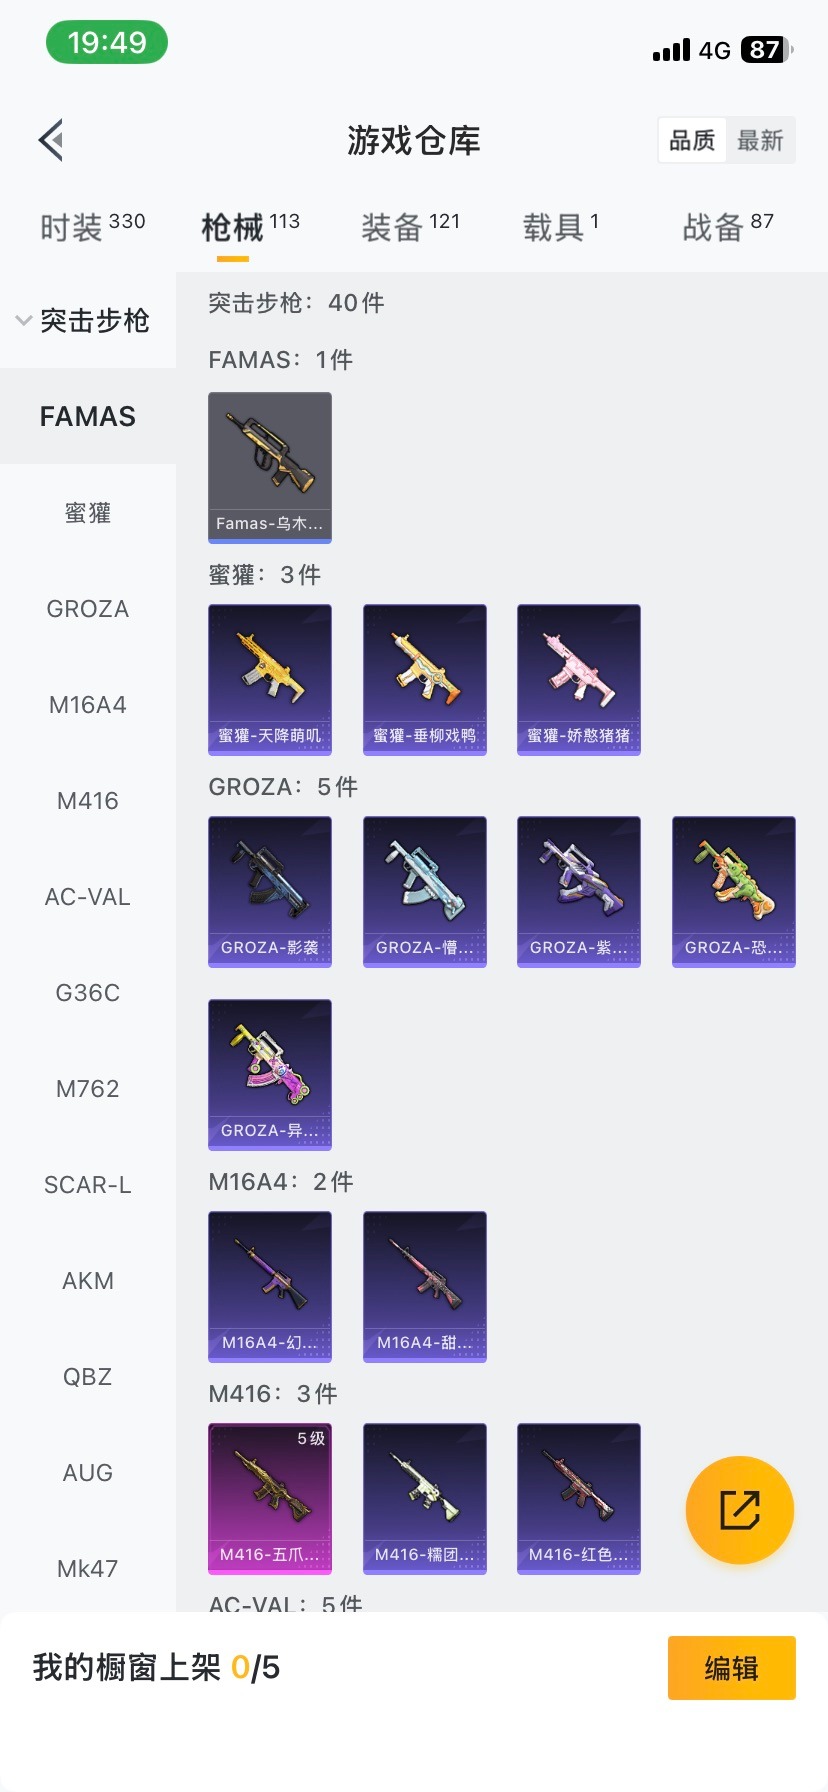This screenshot has width=828, height=1792.
Task: Tap the back arrow icon
Action: [52, 140]
